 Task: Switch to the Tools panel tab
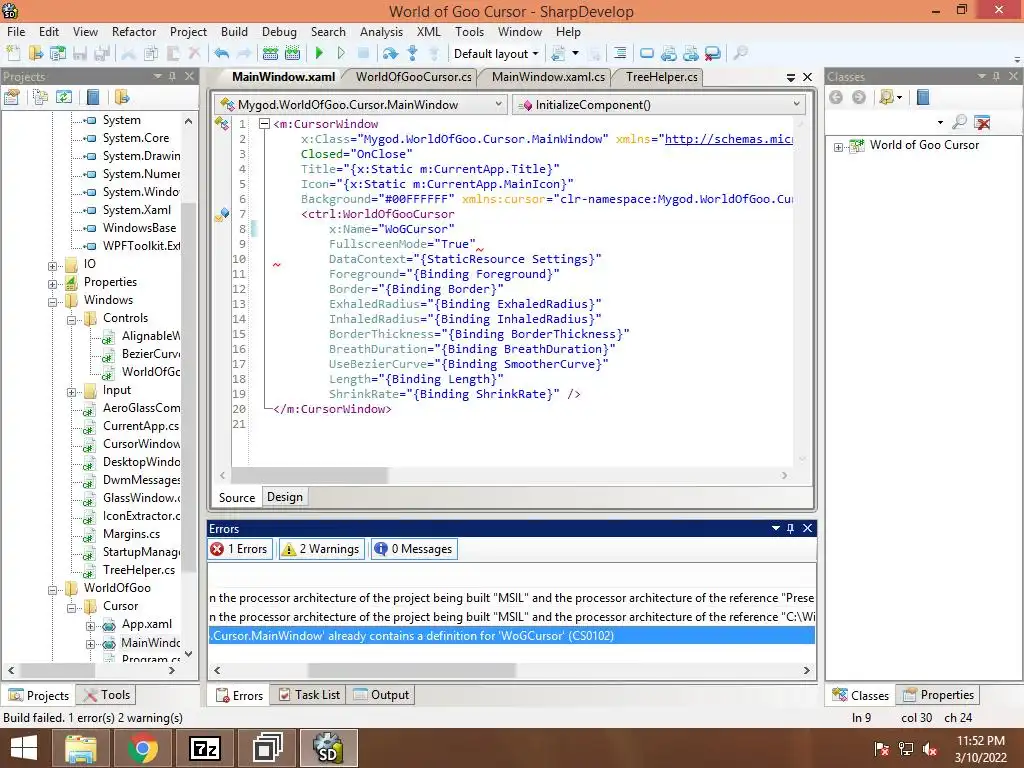[x=107, y=695]
